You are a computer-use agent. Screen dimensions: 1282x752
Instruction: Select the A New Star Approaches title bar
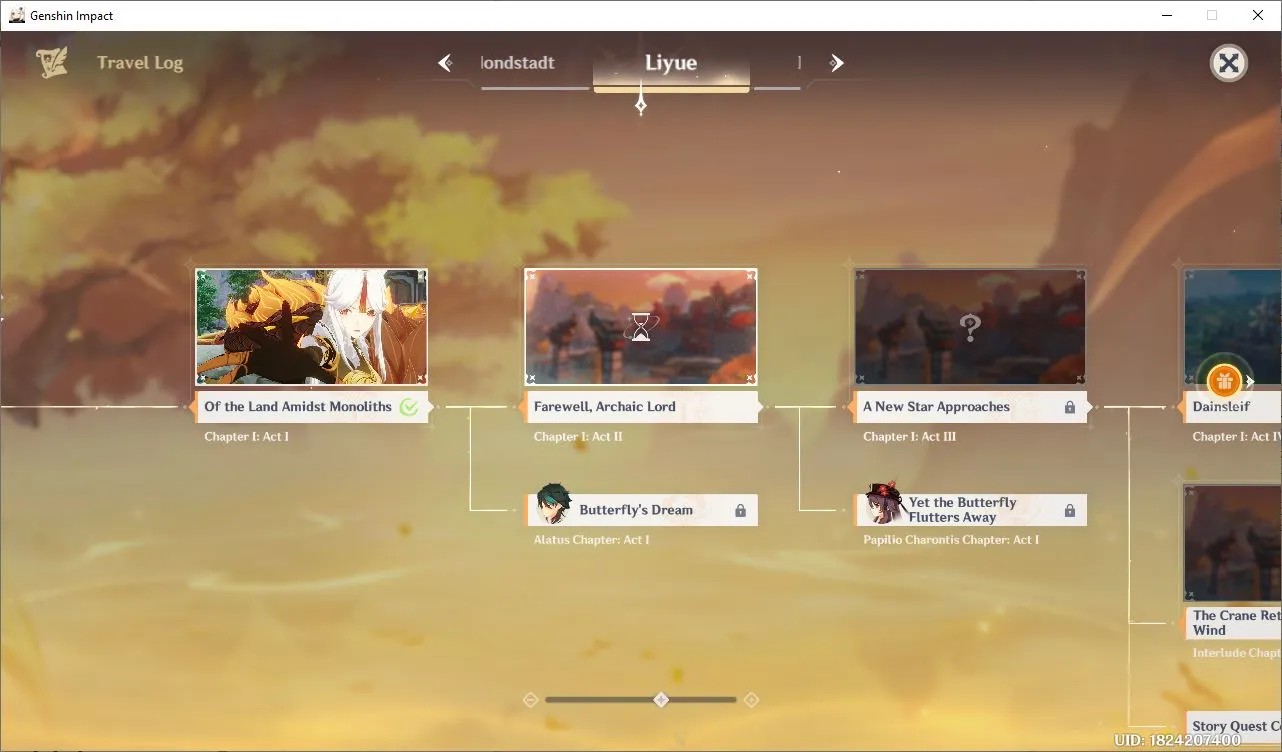tap(970, 407)
